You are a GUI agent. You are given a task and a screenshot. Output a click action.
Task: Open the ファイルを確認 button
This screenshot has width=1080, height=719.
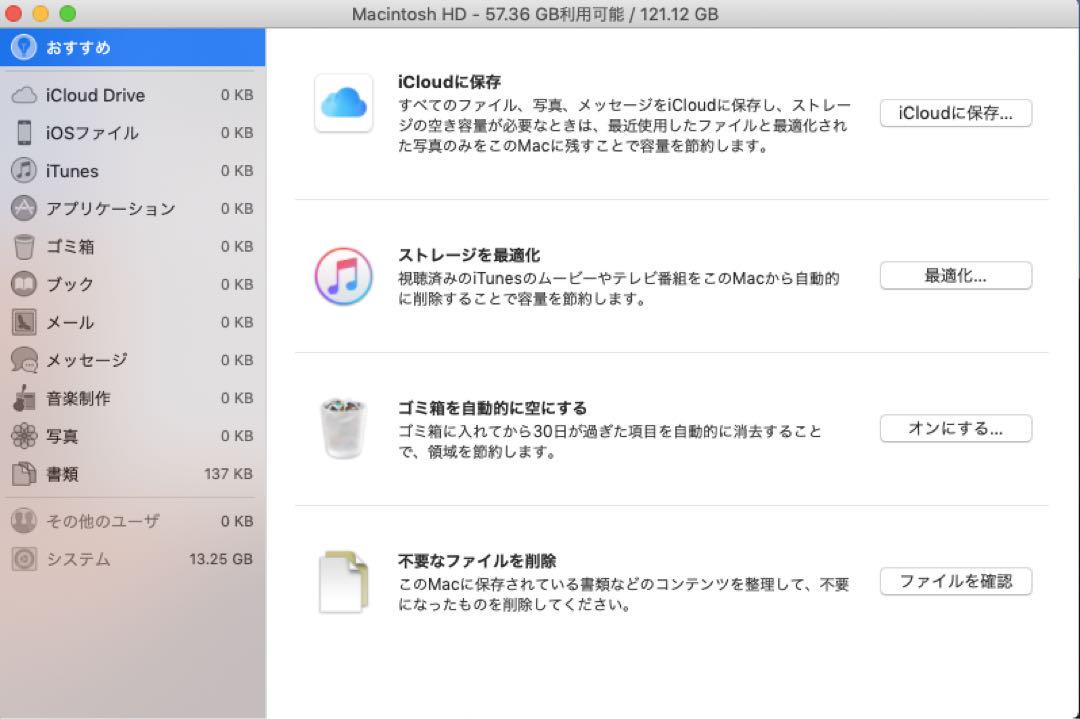pyautogui.click(x=955, y=581)
